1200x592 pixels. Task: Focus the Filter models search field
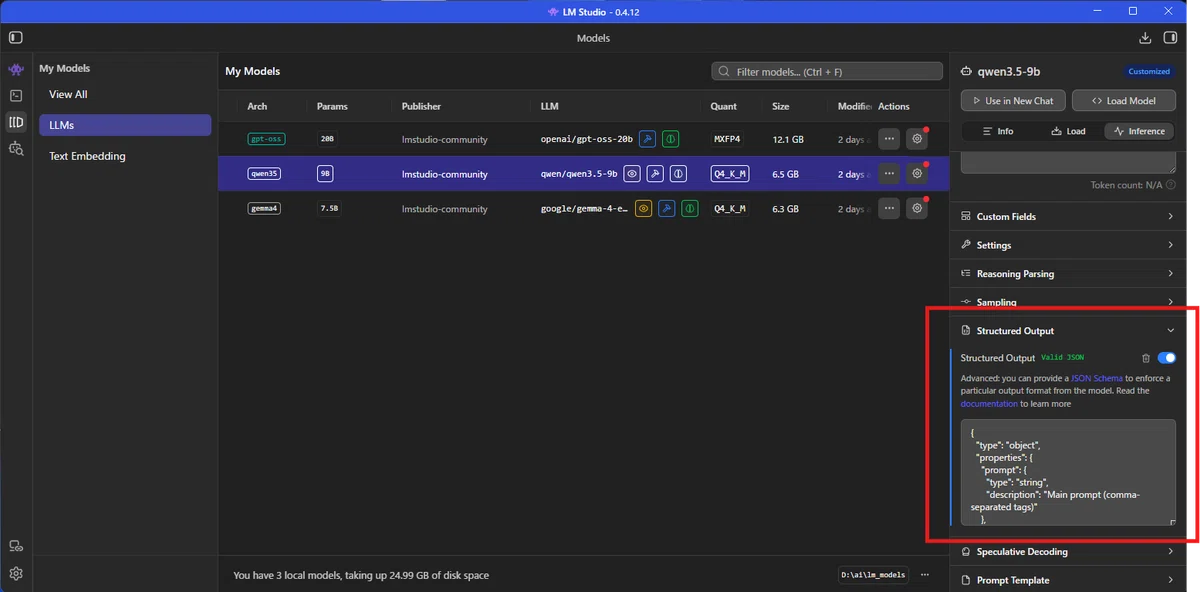(827, 72)
